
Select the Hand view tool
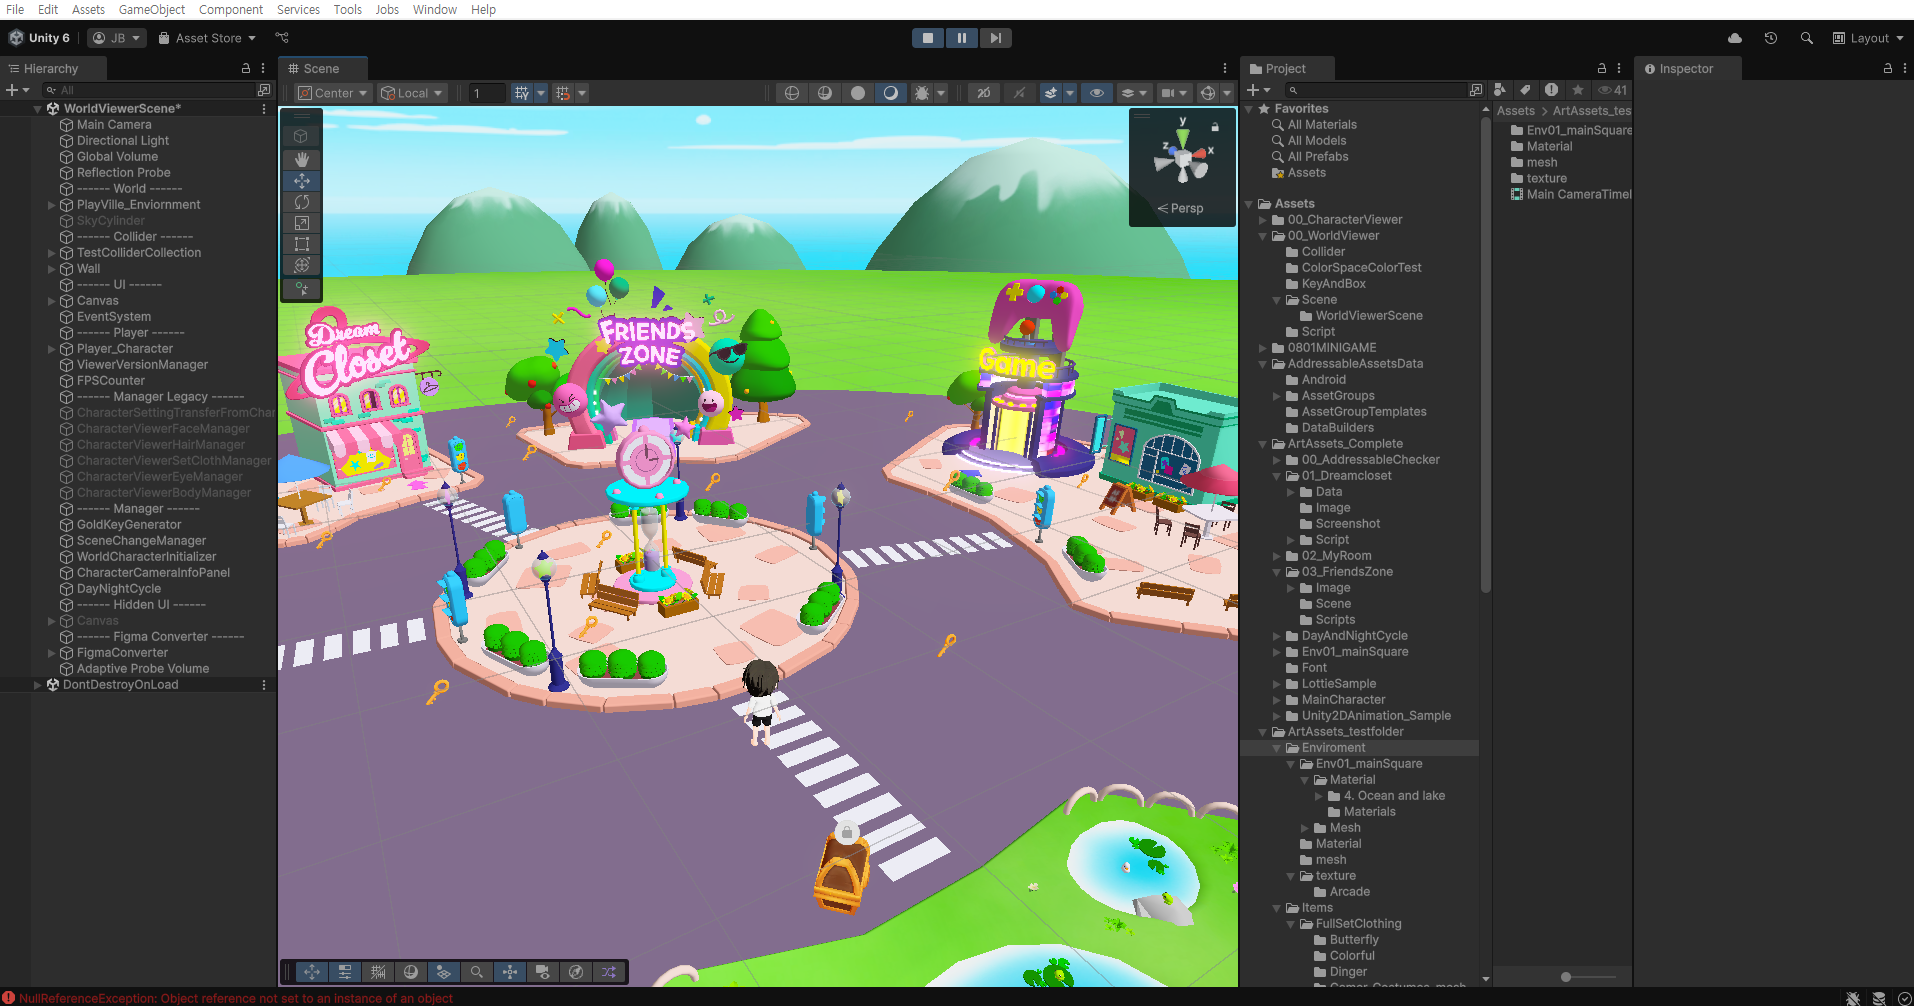pyautogui.click(x=301, y=160)
